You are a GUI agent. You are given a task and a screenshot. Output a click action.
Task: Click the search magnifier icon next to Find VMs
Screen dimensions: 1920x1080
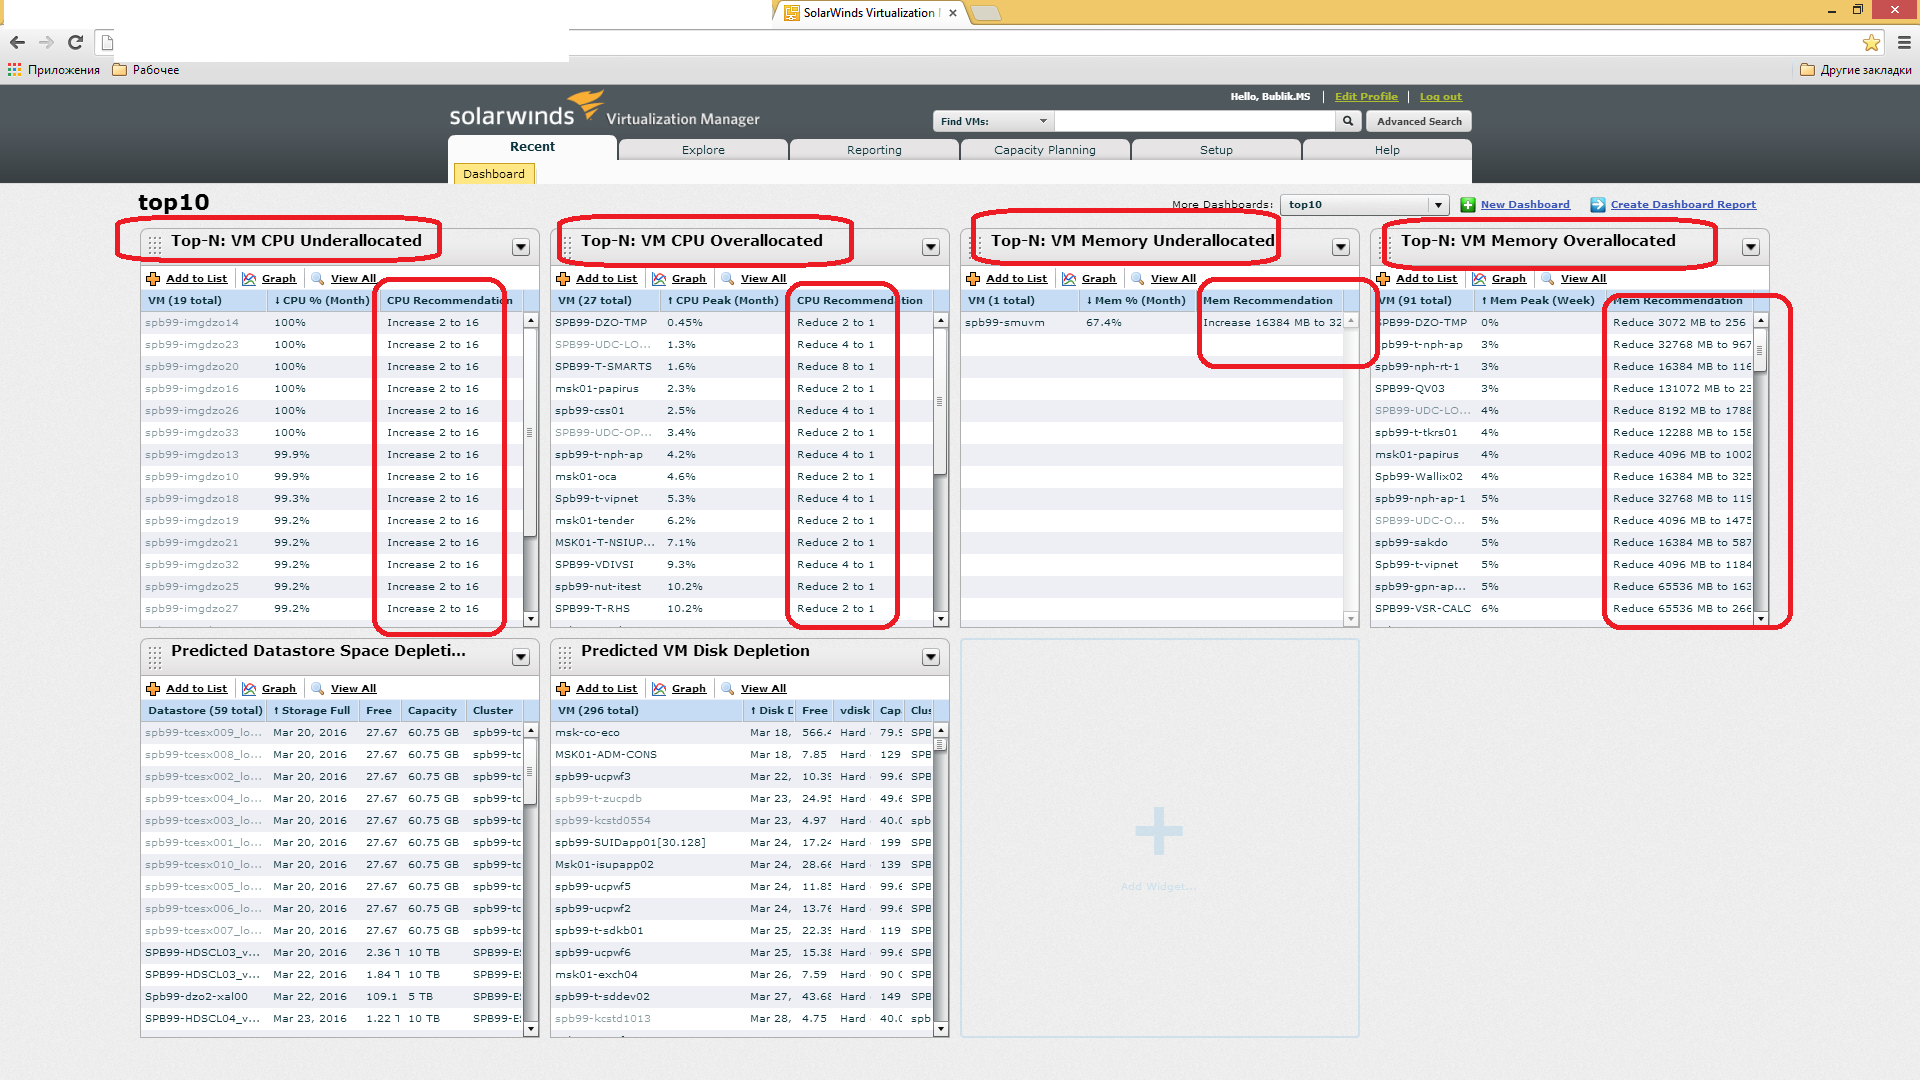1348,121
